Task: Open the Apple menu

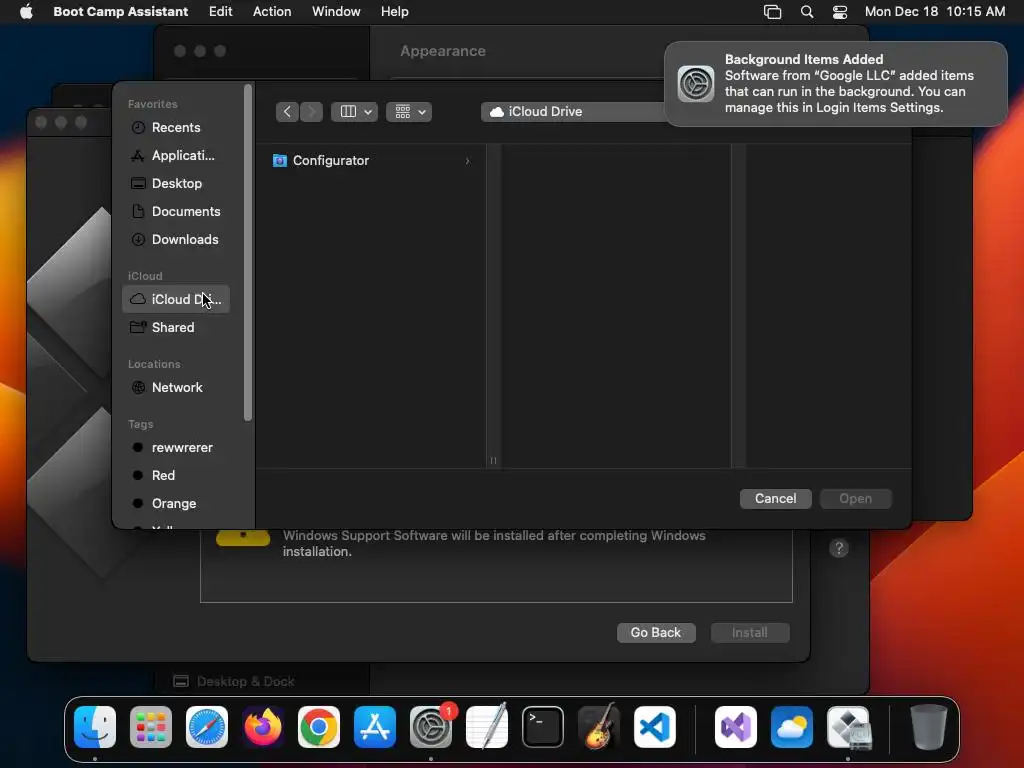Action: tap(26, 12)
